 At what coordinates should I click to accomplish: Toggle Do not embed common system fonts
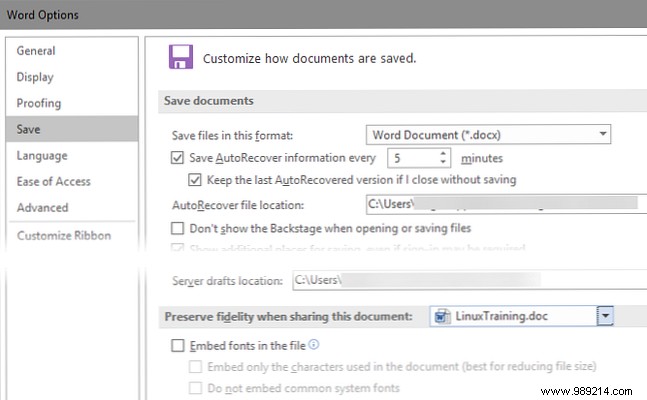[x=196, y=388]
